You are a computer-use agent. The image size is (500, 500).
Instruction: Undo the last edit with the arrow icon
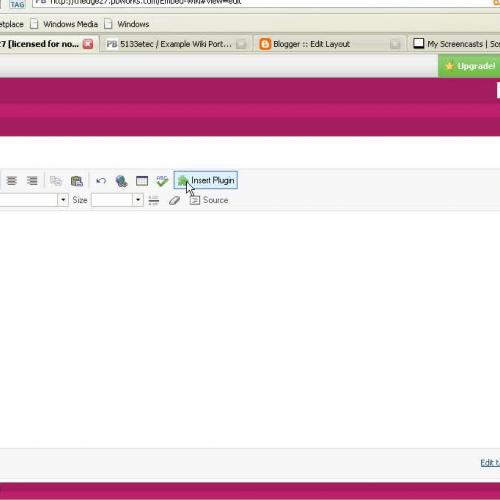[x=101, y=181]
